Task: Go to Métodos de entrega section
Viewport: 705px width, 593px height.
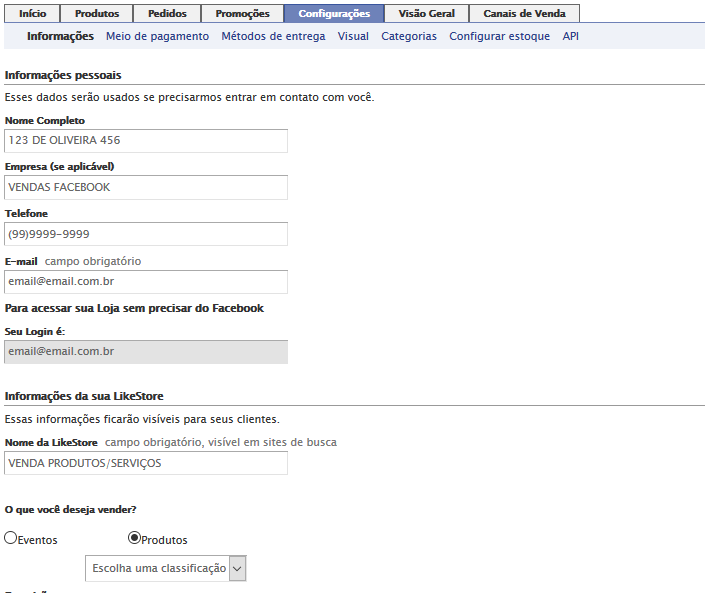Action: tap(273, 36)
